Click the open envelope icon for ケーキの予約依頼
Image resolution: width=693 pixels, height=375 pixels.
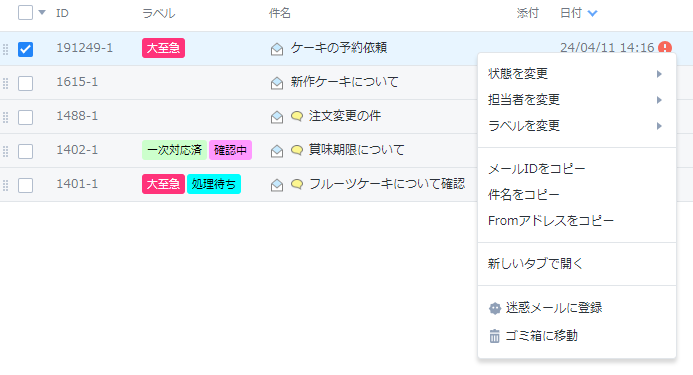tap(277, 49)
